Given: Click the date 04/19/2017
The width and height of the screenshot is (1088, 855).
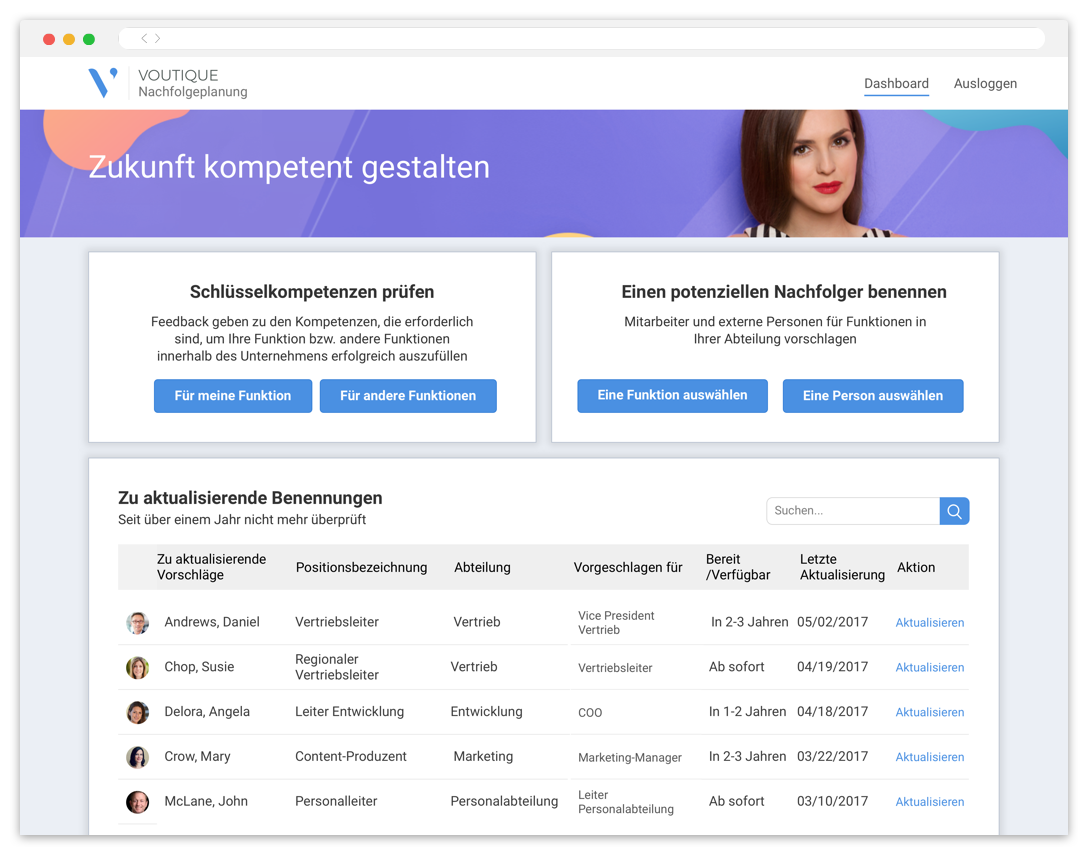Looking at the screenshot, I should click(x=832, y=668).
